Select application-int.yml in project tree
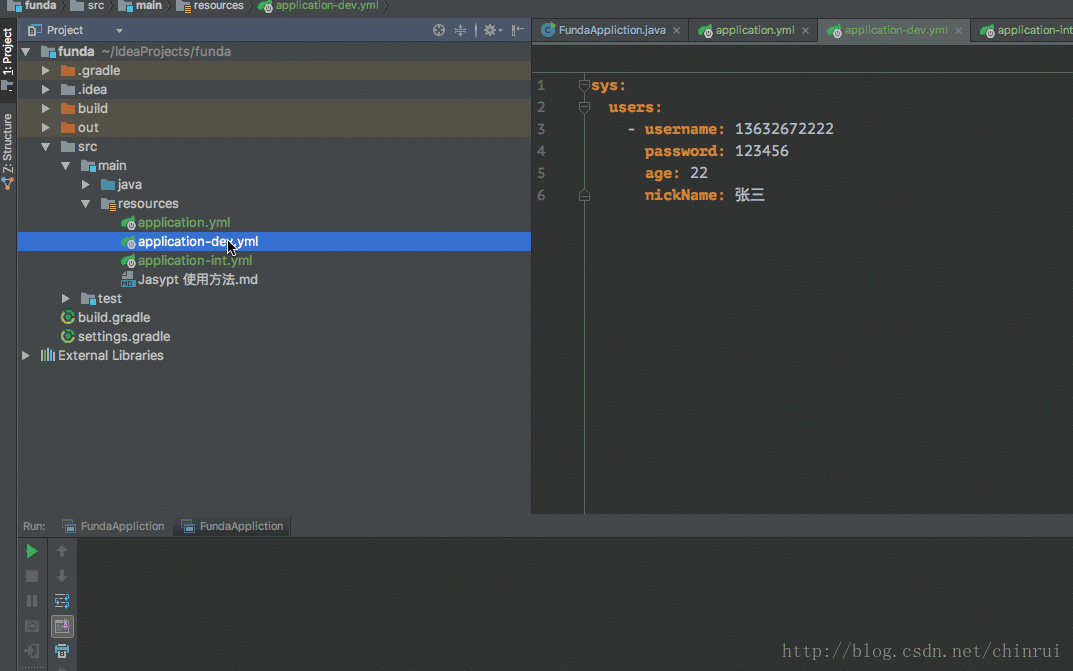The image size is (1073, 671). point(194,261)
